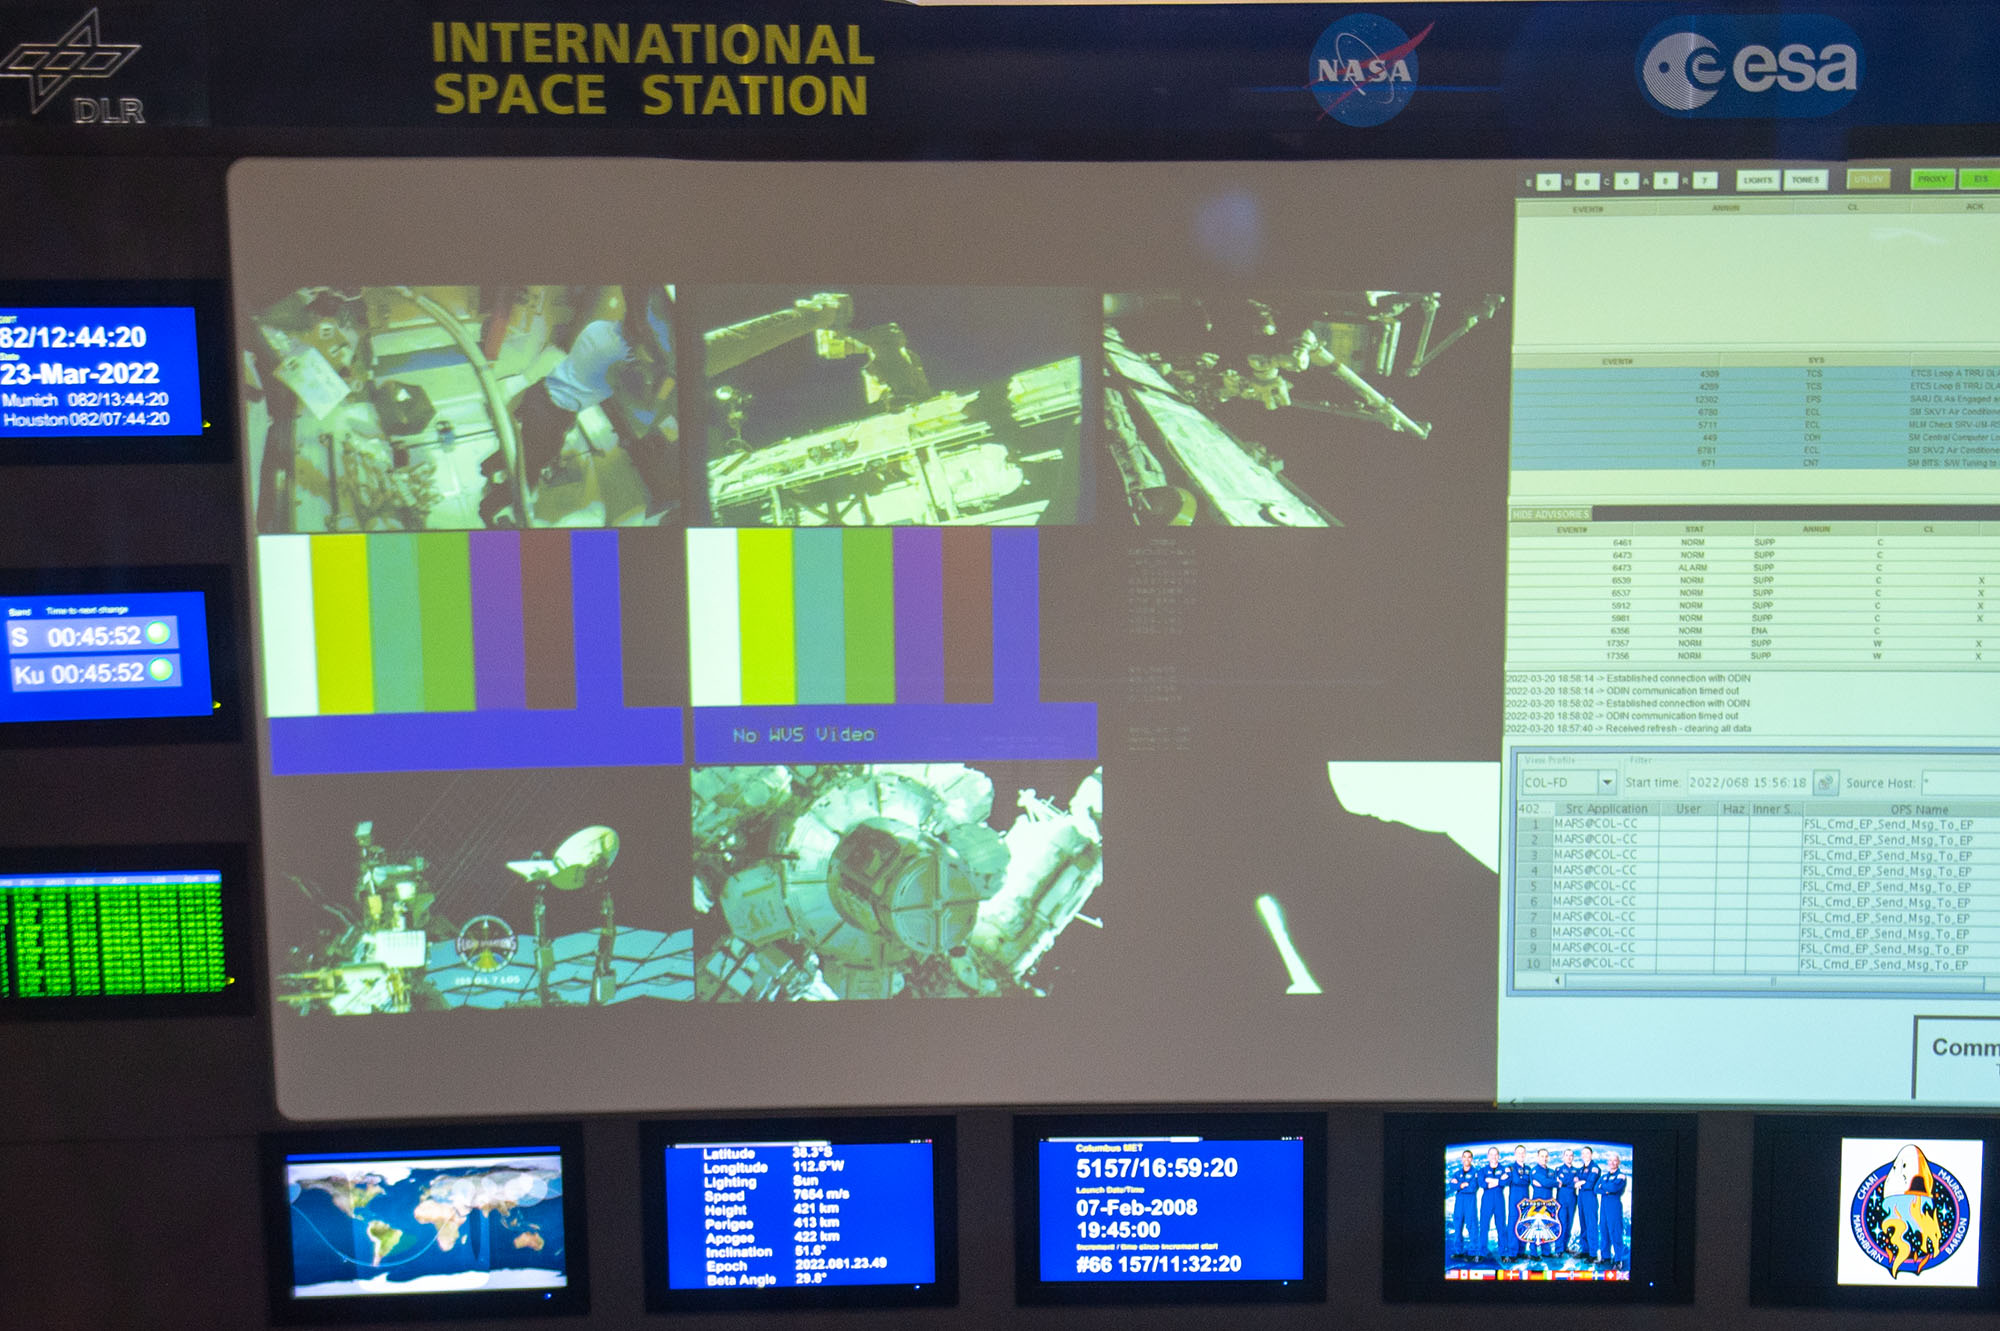Click the calendar icon beside Start time
Image resolution: width=2000 pixels, height=1331 pixels.
click(x=1826, y=782)
